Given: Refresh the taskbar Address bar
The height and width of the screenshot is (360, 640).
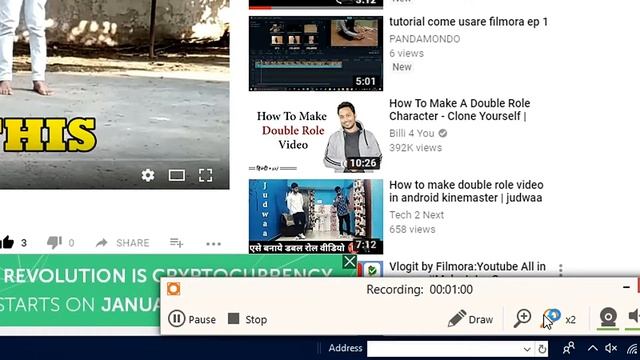Looking at the screenshot, I should (542, 349).
